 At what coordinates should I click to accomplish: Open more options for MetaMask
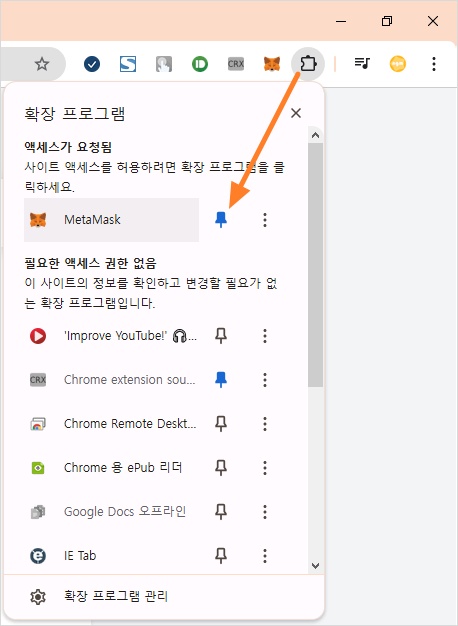(x=265, y=220)
